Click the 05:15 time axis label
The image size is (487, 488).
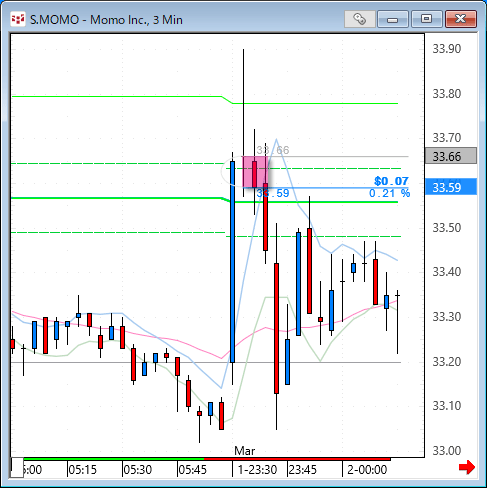point(82,470)
